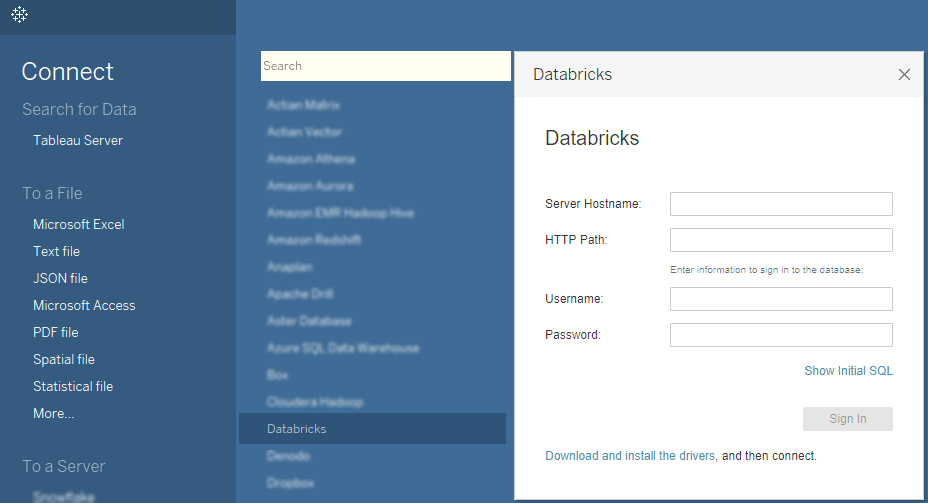Choose Cloudera Hadoop connector

[x=315, y=402]
